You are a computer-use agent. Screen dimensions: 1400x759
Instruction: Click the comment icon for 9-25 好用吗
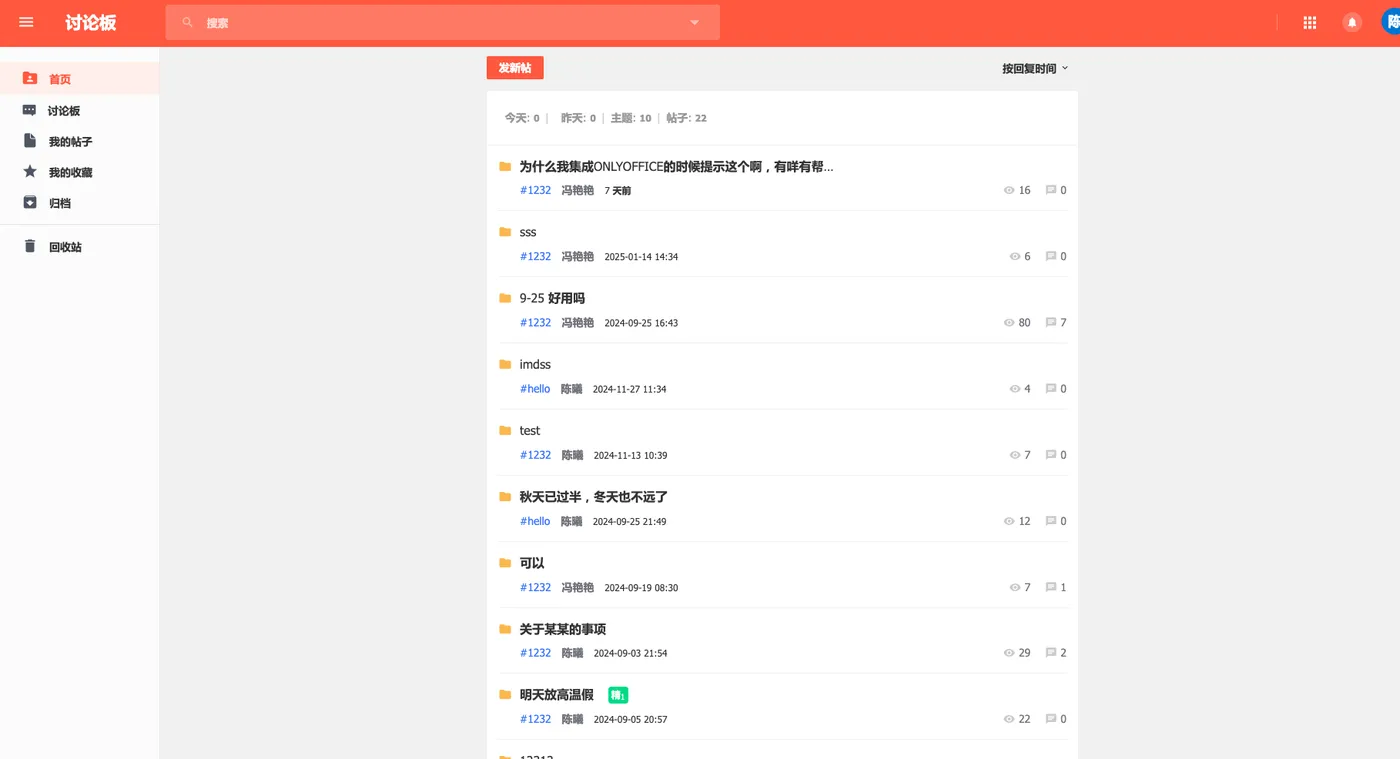pos(1051,322)
